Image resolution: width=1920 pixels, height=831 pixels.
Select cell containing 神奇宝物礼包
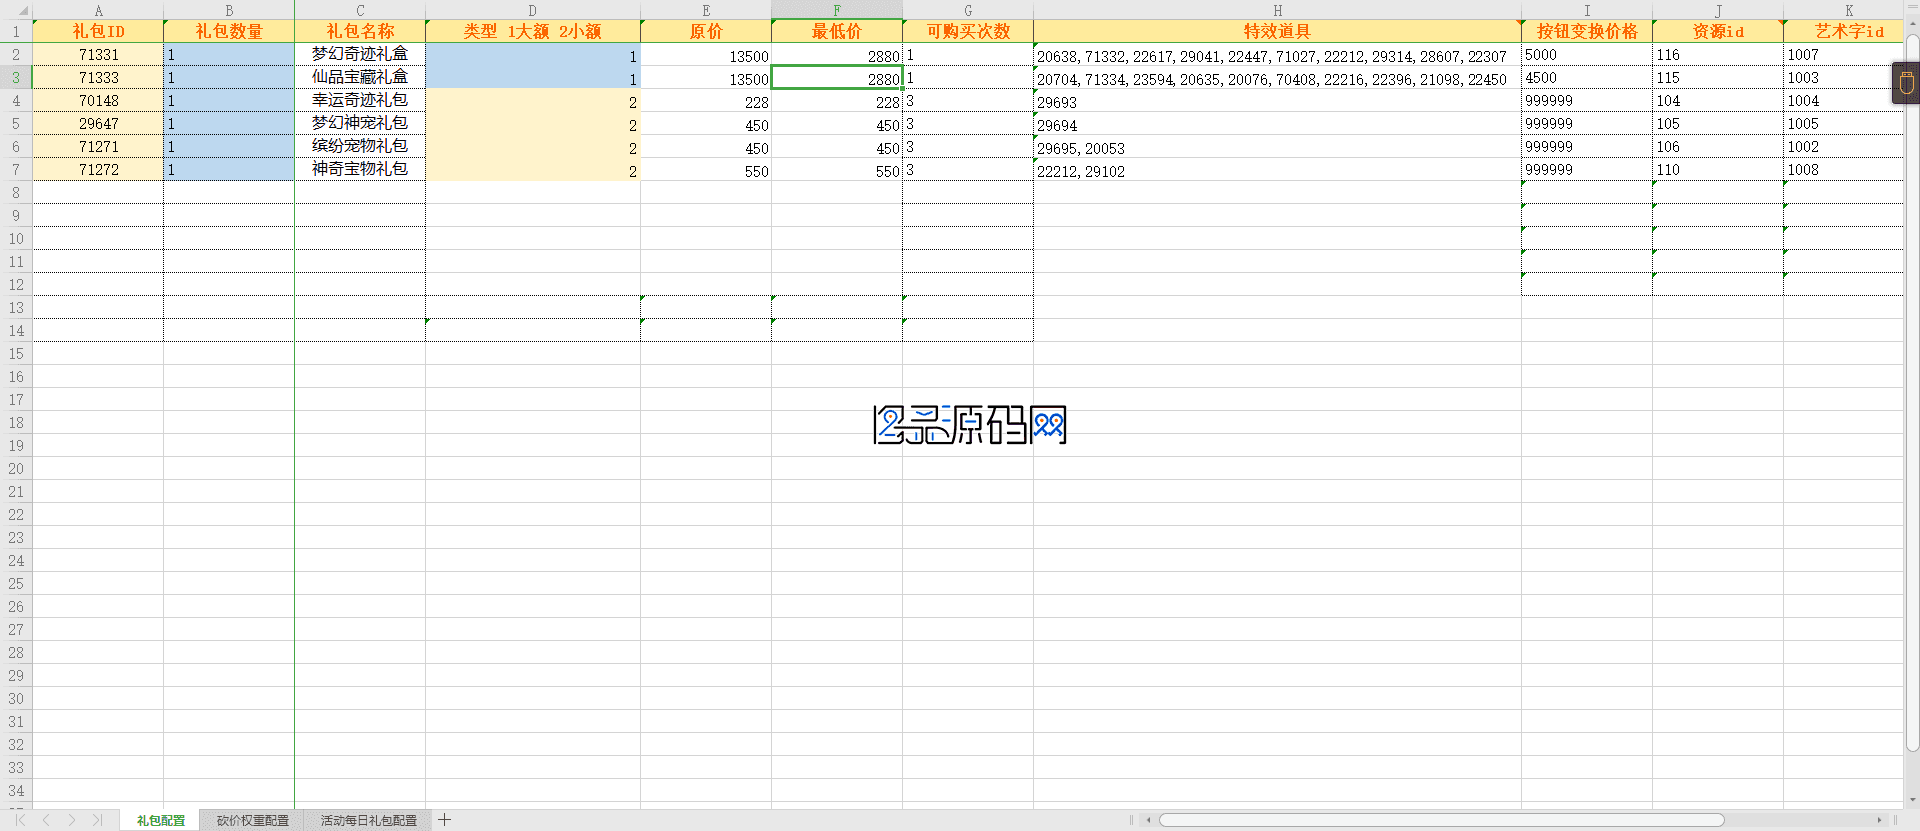(x=360, y=169)
